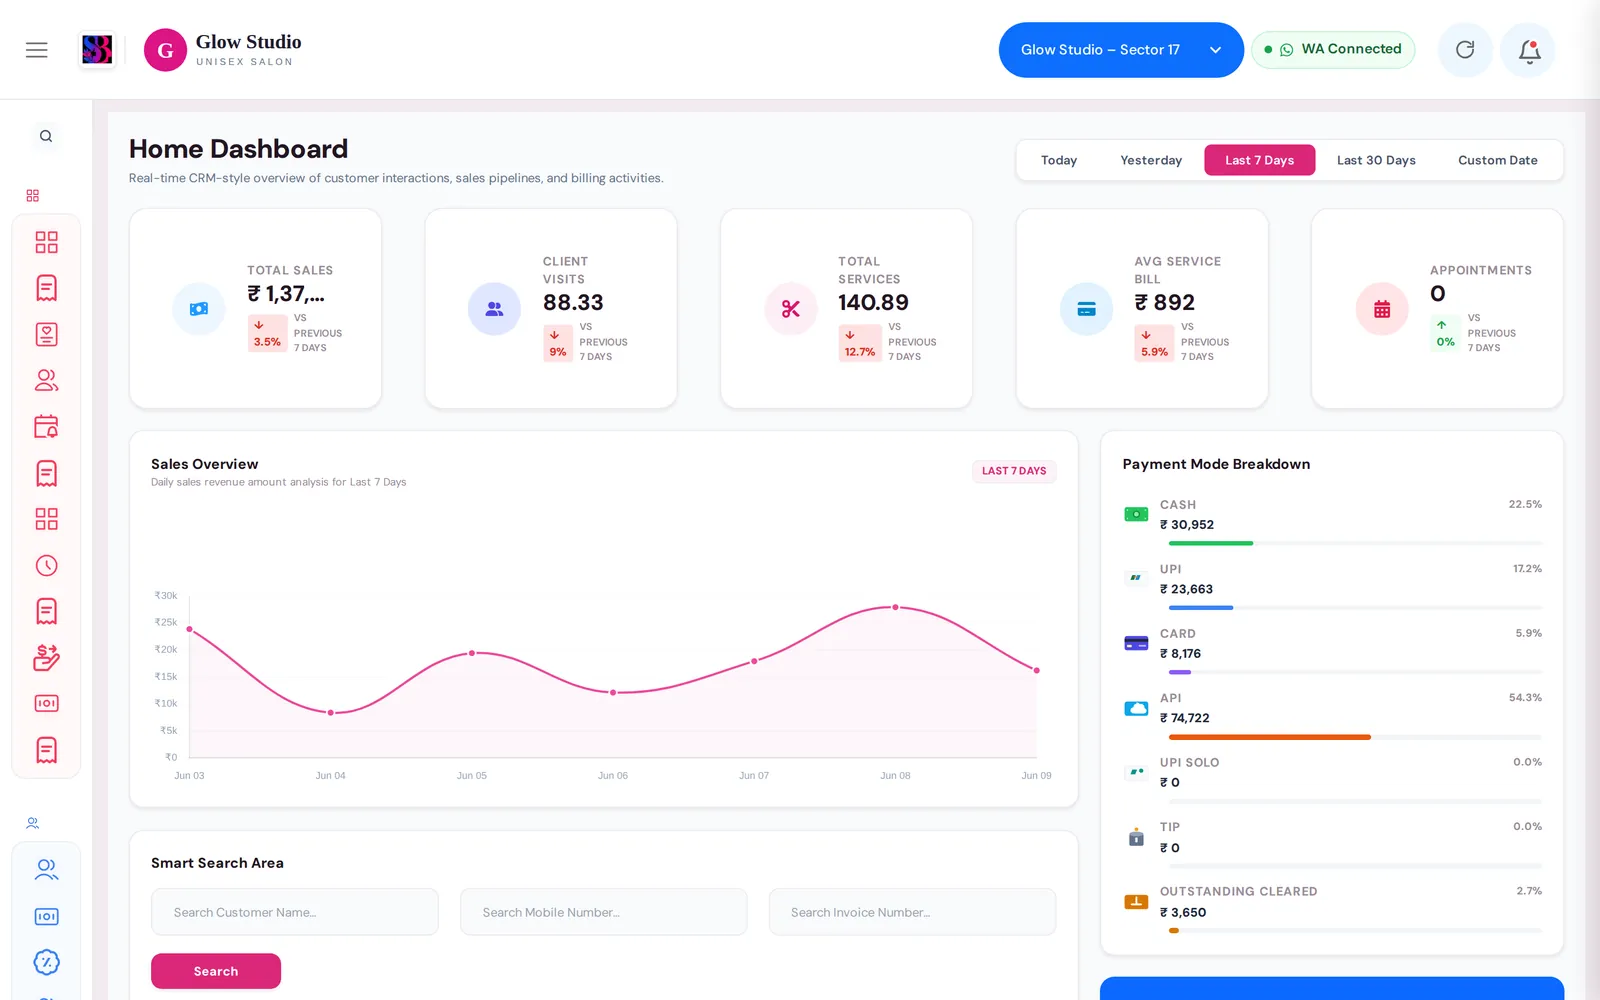Open the calendar reminder icon in the sidebar
1600x1000 pixels.
[46, 427]
